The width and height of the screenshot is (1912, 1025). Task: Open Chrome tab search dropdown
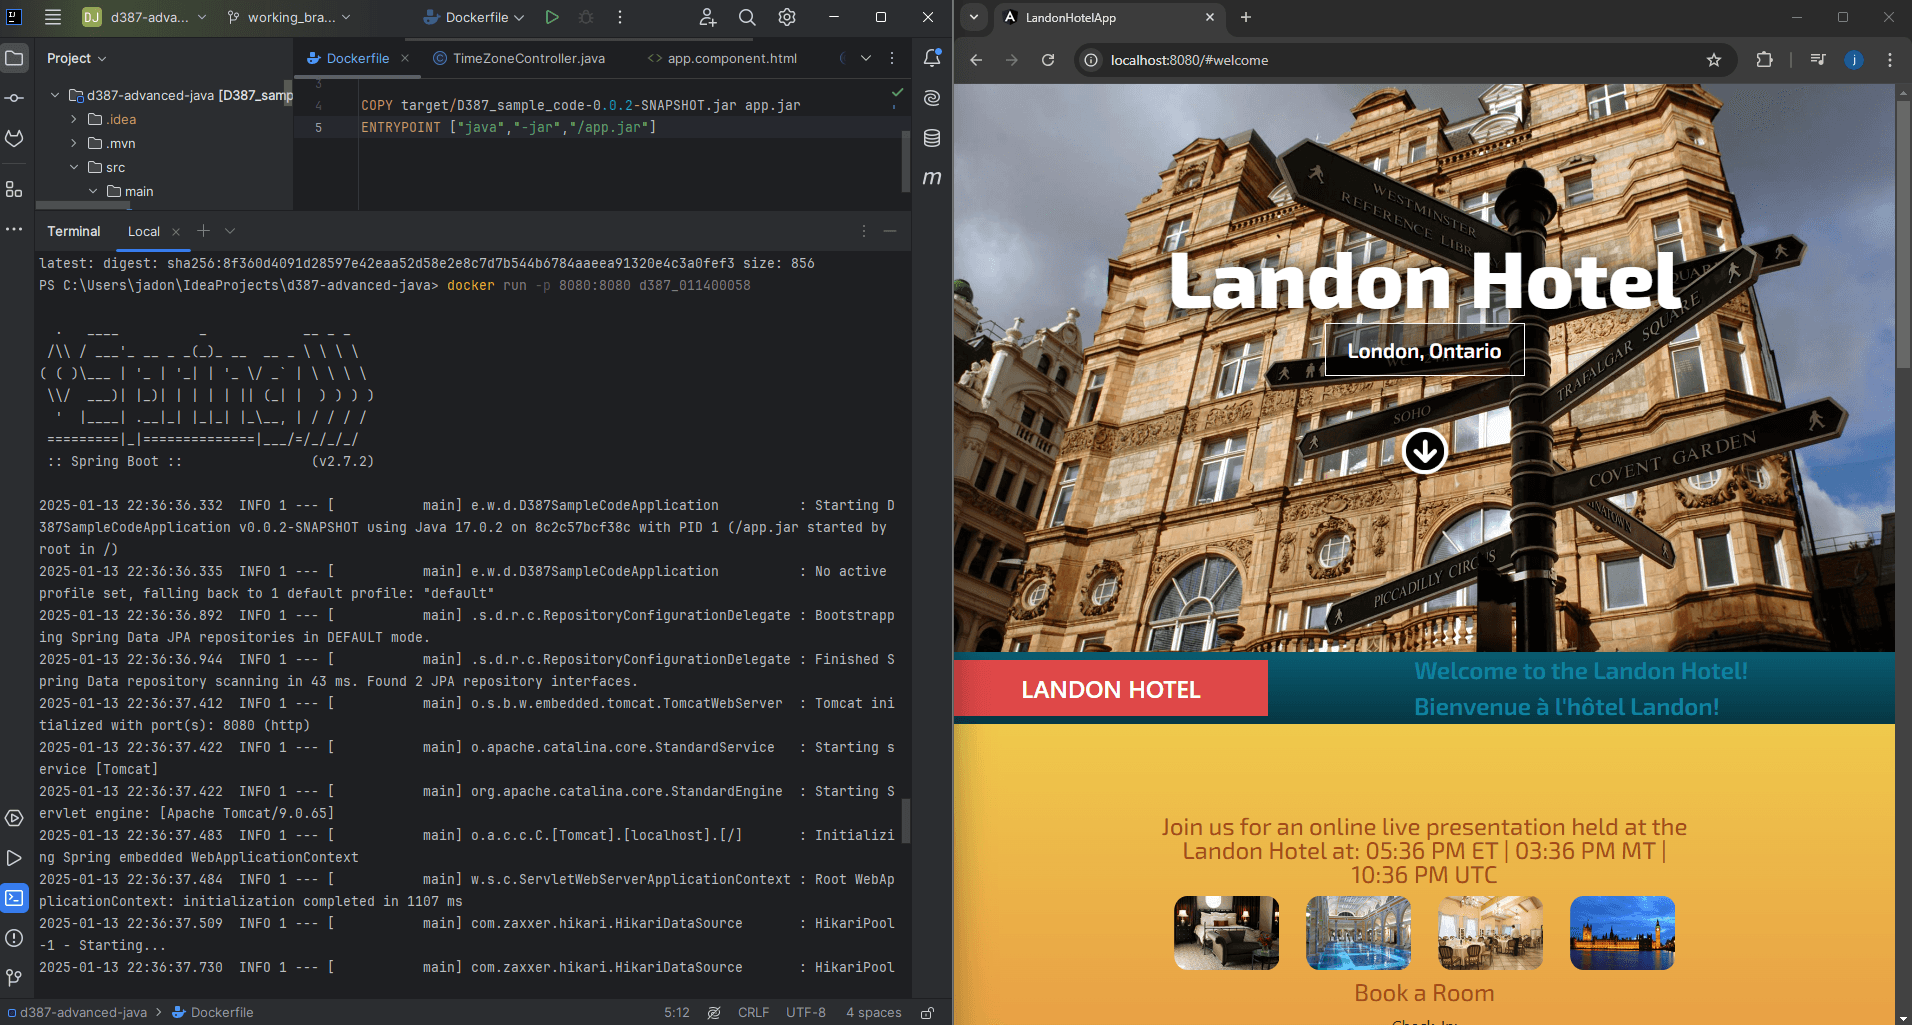point(974,17)
